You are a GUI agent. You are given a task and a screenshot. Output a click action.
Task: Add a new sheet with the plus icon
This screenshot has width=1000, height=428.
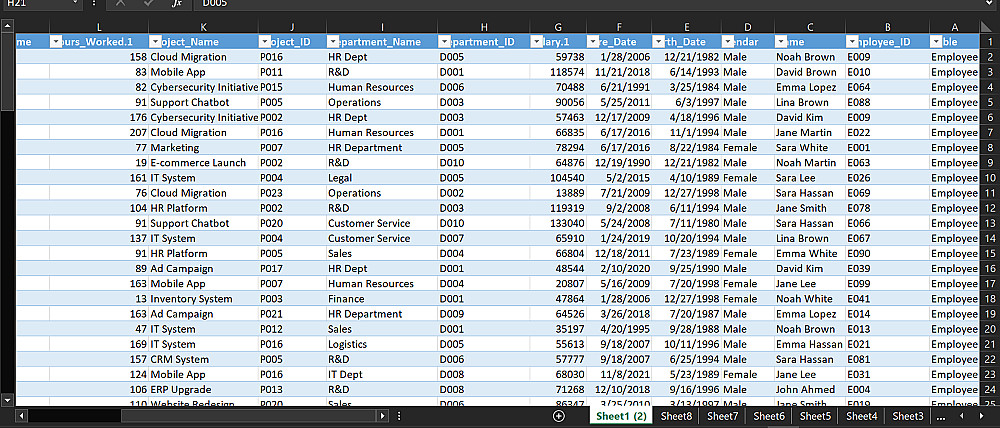559,416
